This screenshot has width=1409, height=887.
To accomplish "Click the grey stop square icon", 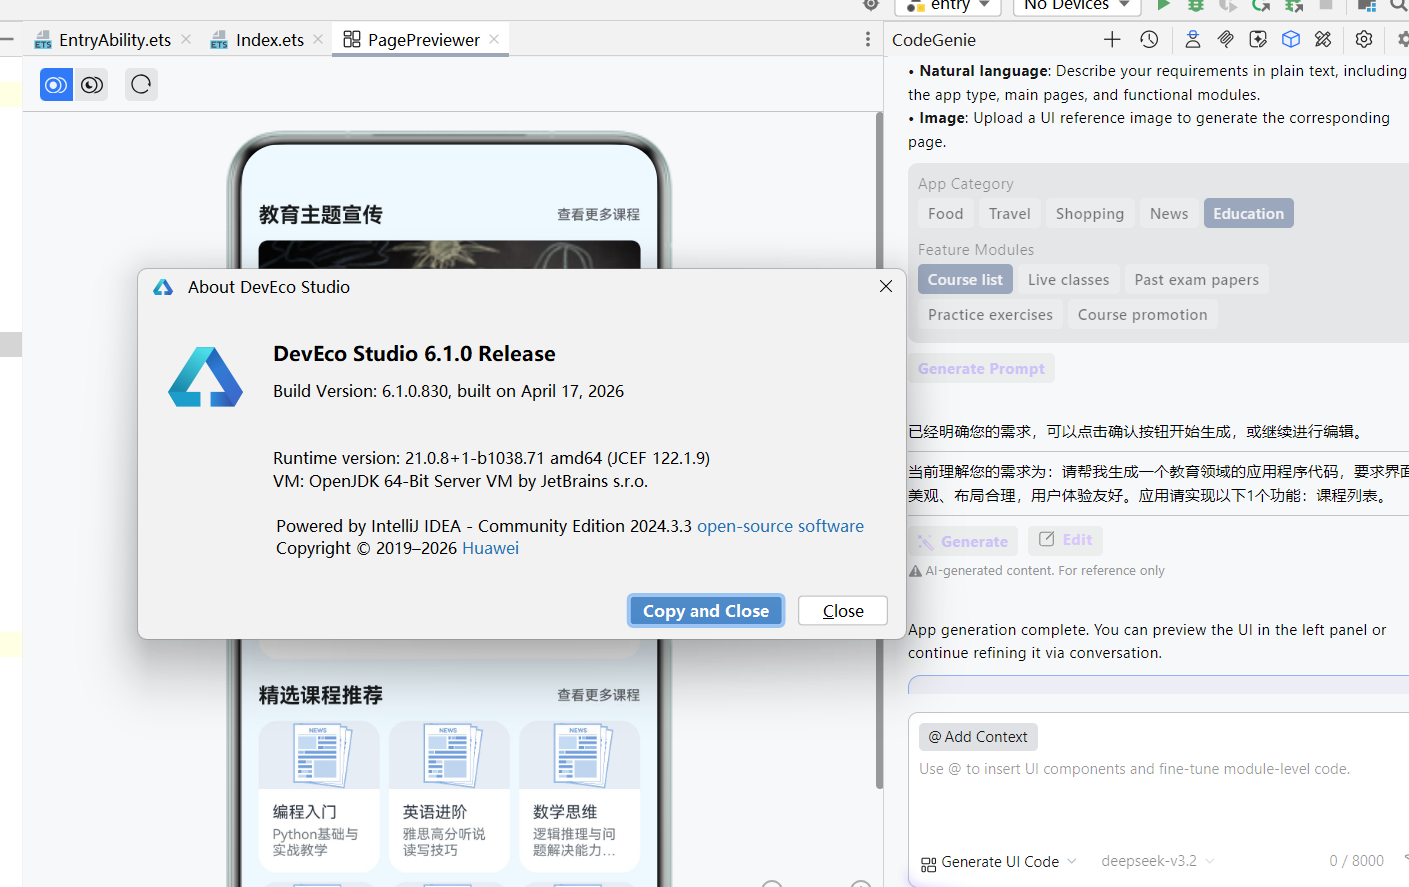I will pos(1326,5).
